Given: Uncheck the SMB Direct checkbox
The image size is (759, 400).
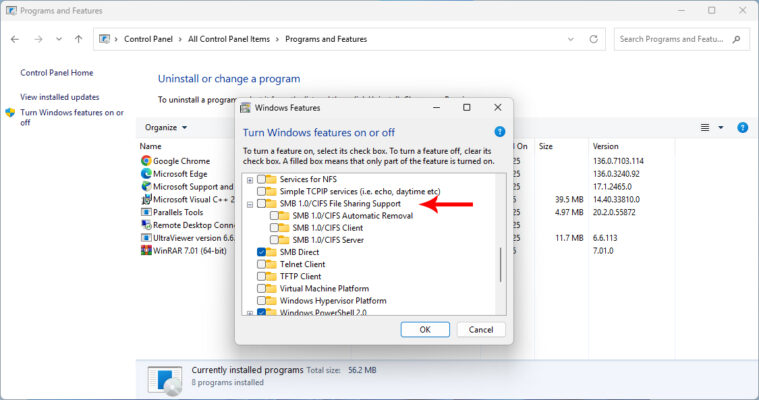Looking at the screenshot, I should [x=261, y=252].
